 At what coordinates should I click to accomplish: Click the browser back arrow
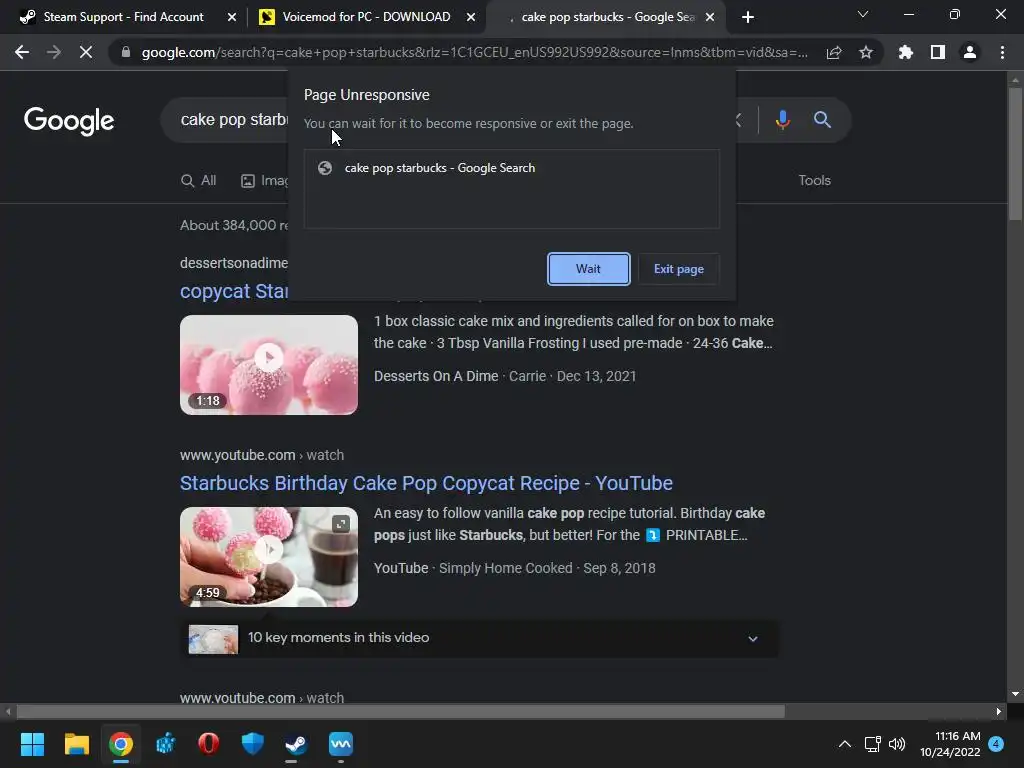pos(22,52)
